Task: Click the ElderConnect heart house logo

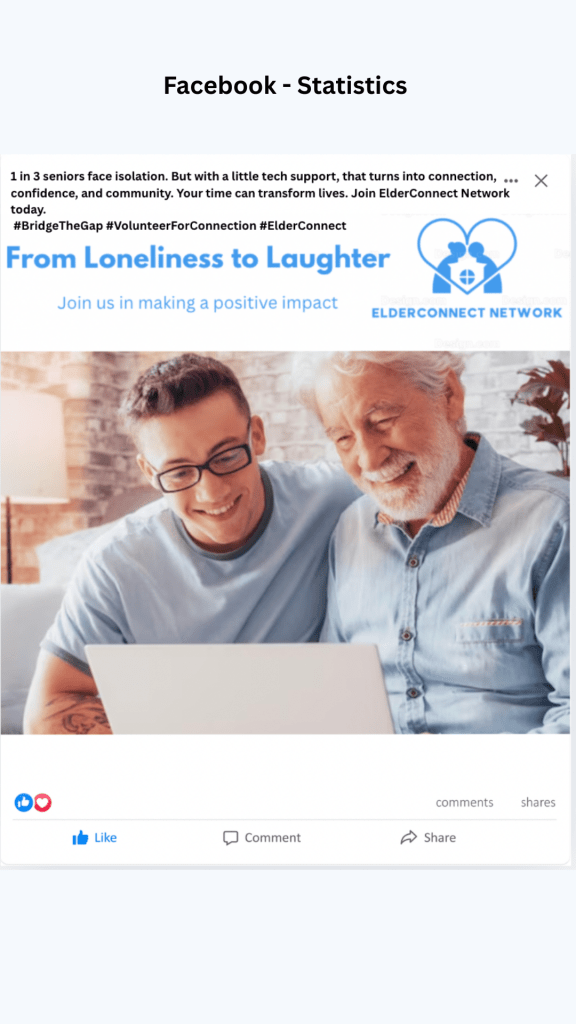Action: click(x=467, y=256)
